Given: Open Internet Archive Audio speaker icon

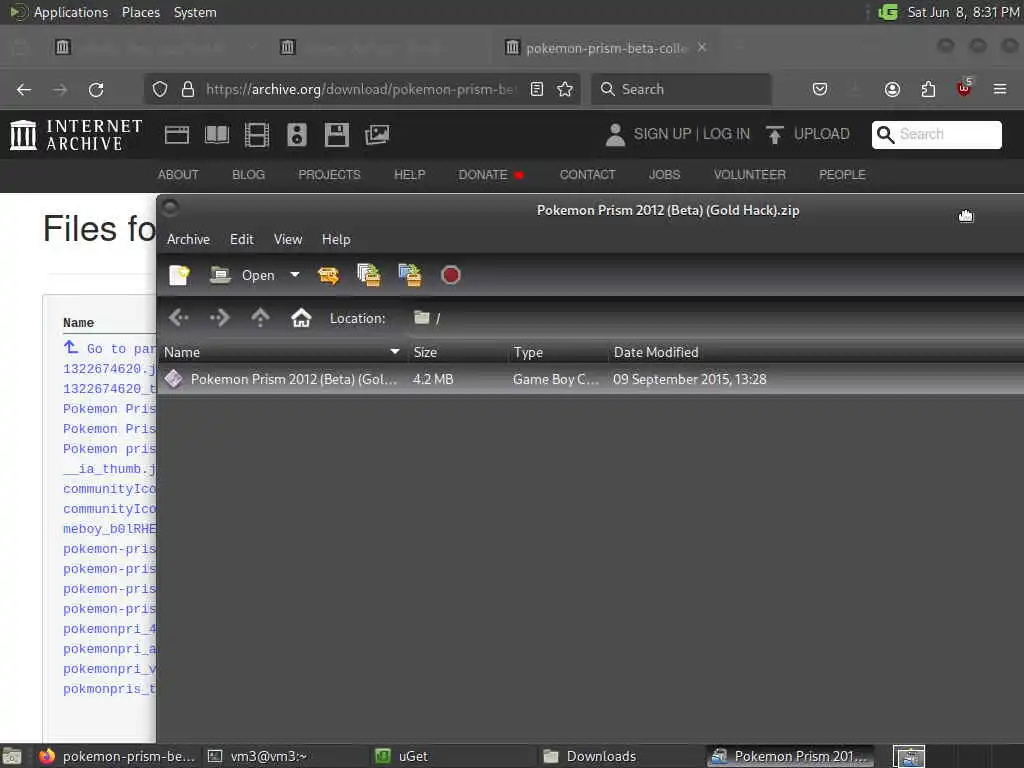Looking at the screenshot, I should pos(297,135).
